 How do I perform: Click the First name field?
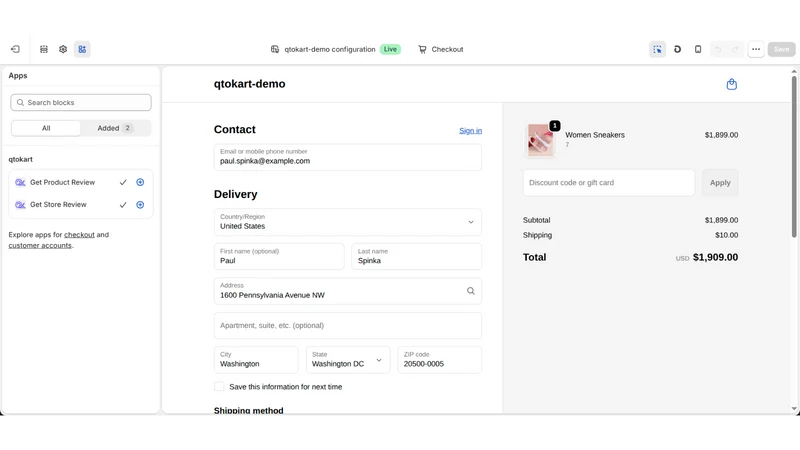[x=279, y=256]
